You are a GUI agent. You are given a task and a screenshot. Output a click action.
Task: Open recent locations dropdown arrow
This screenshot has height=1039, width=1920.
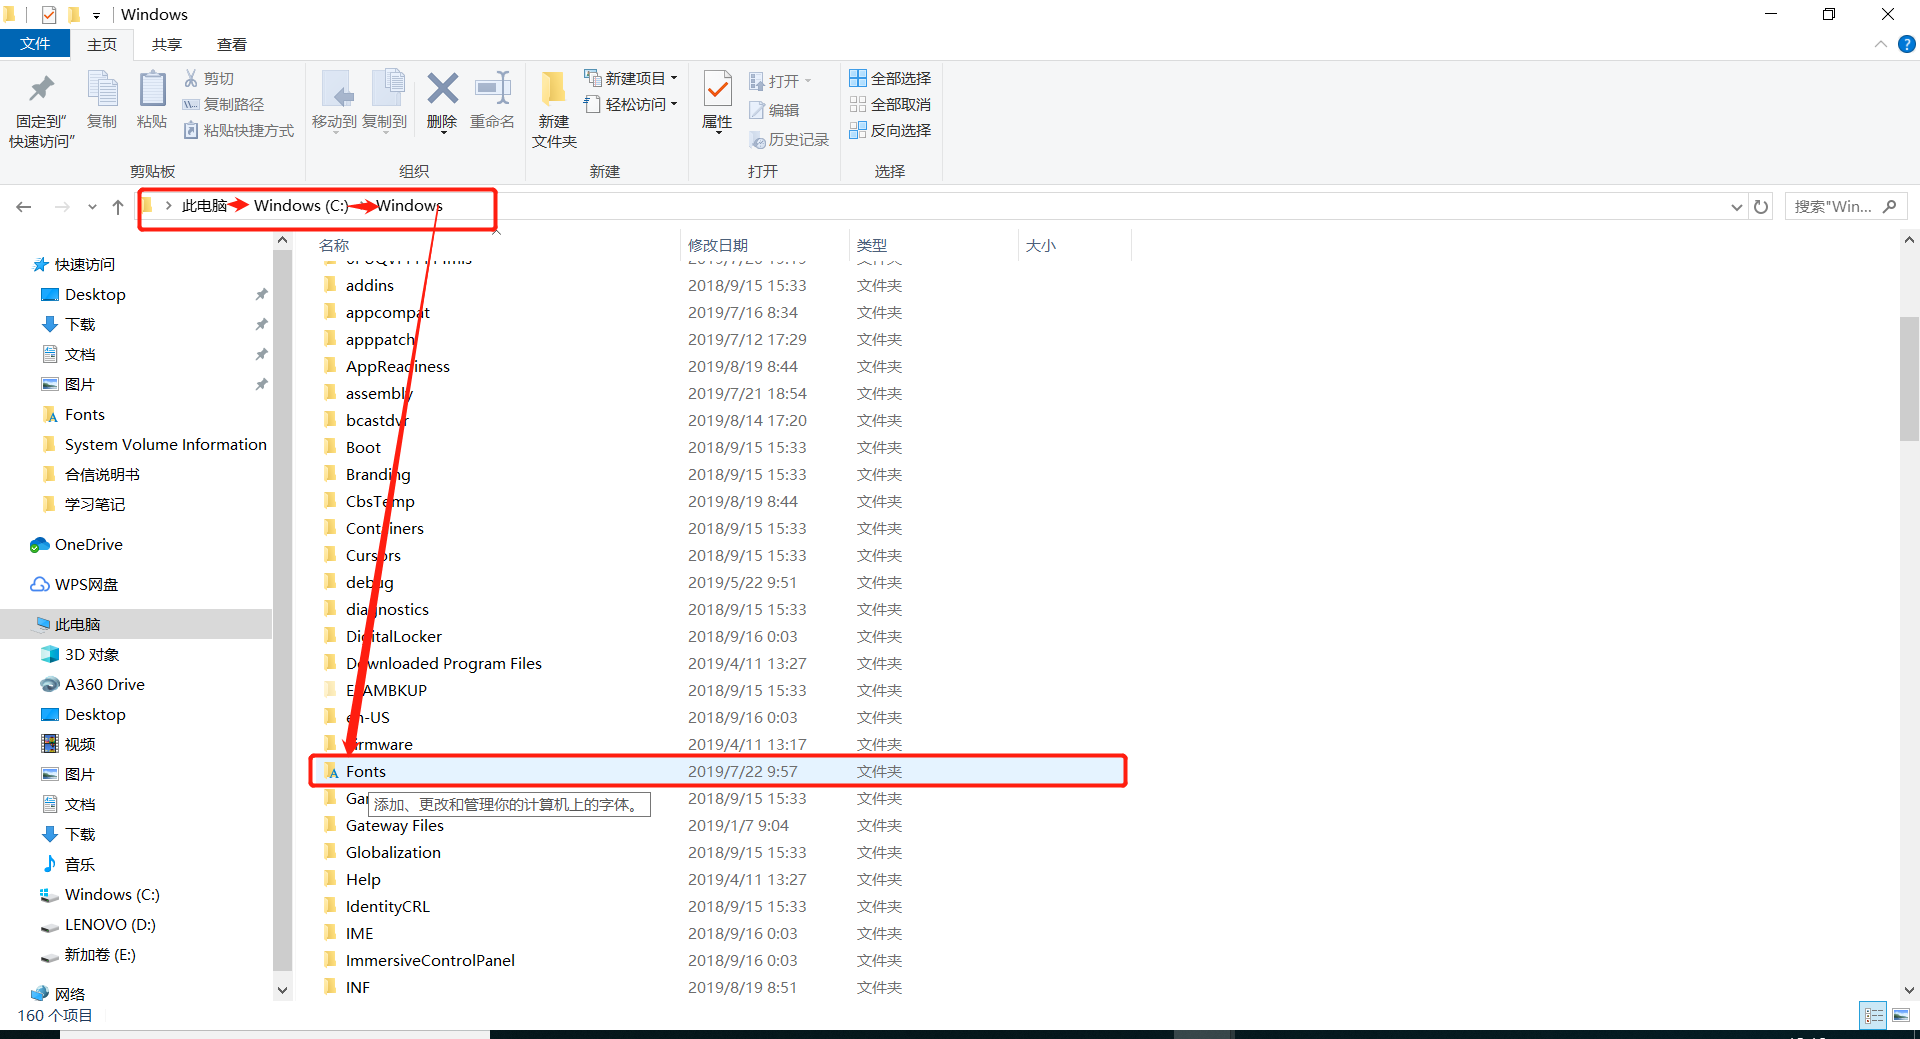point(92,207)
